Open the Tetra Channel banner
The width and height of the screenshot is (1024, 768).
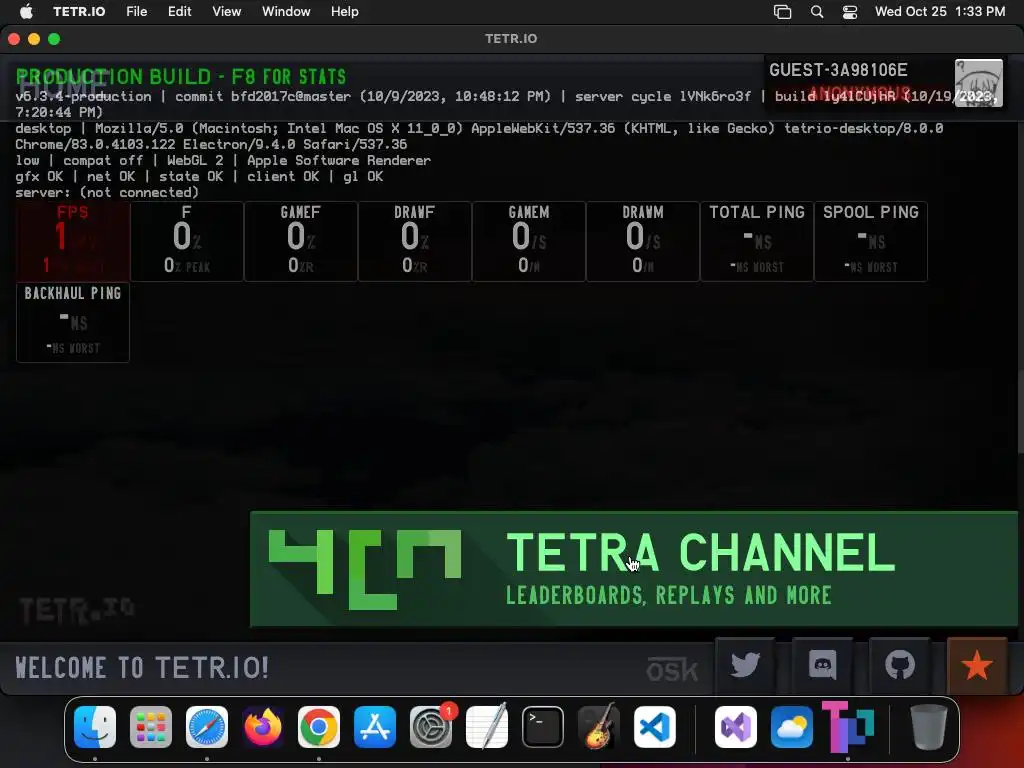pos(633,569)
